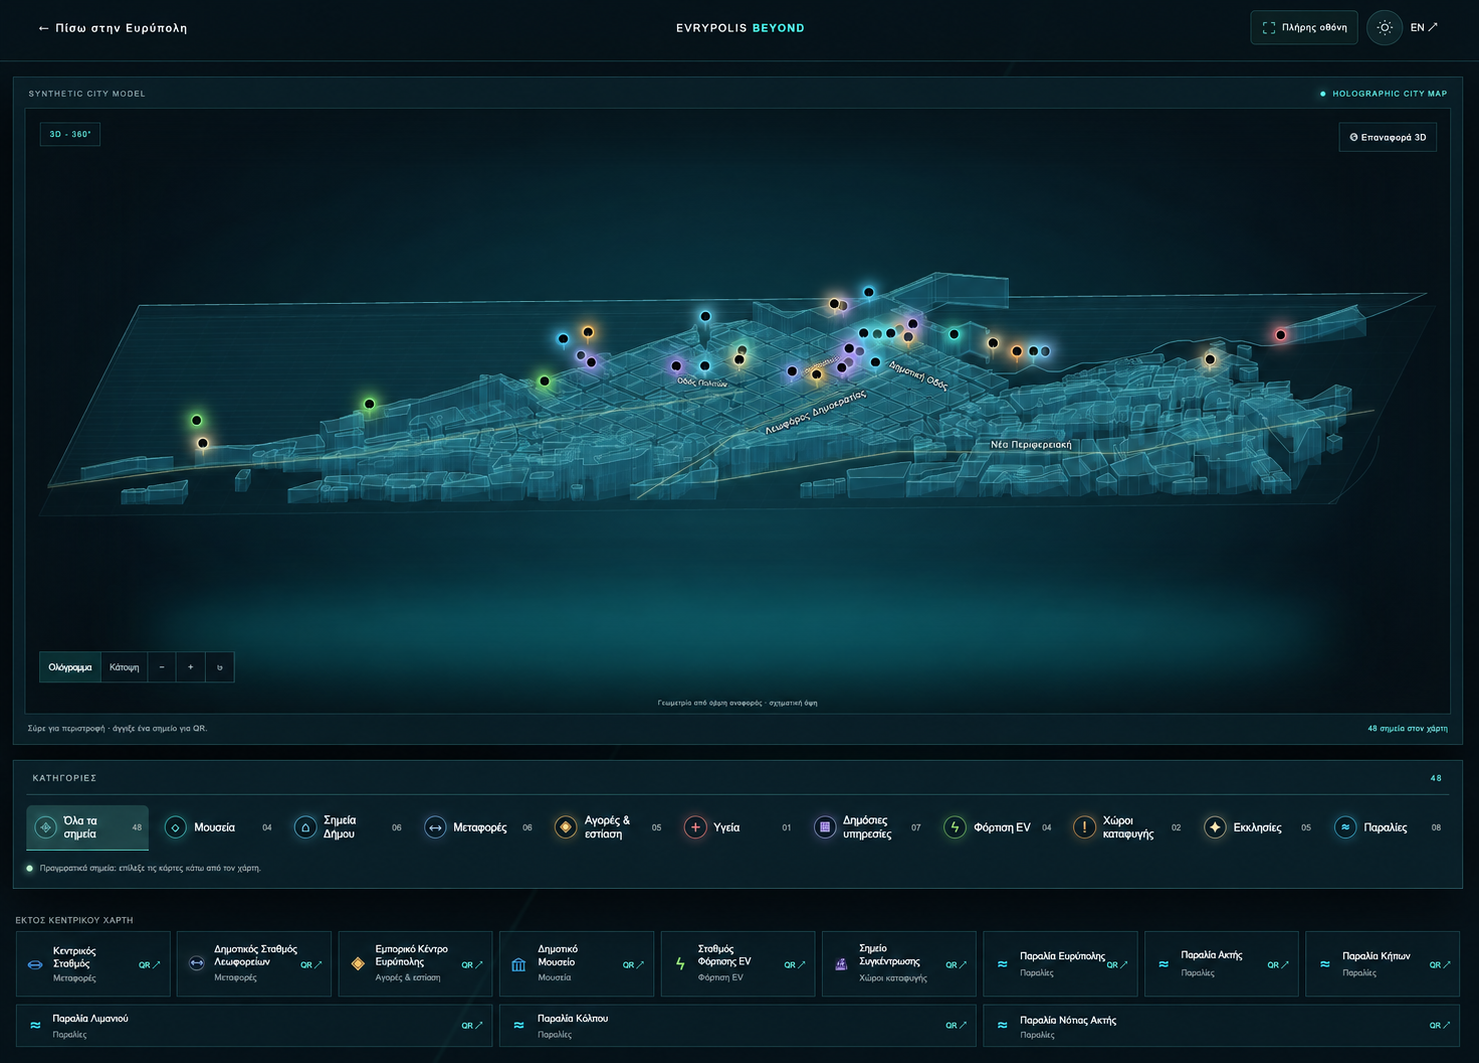Switch language to EN
This screenshot has height=1063, width=1479.
tap(1424, 28)
